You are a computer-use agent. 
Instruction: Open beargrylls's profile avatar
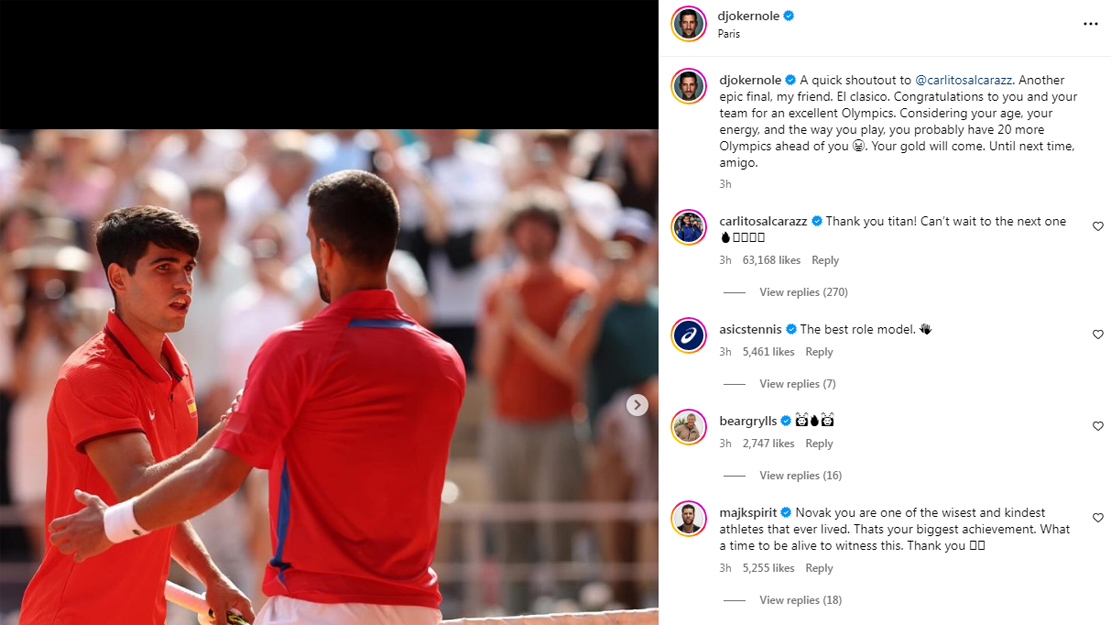(689, 427)
